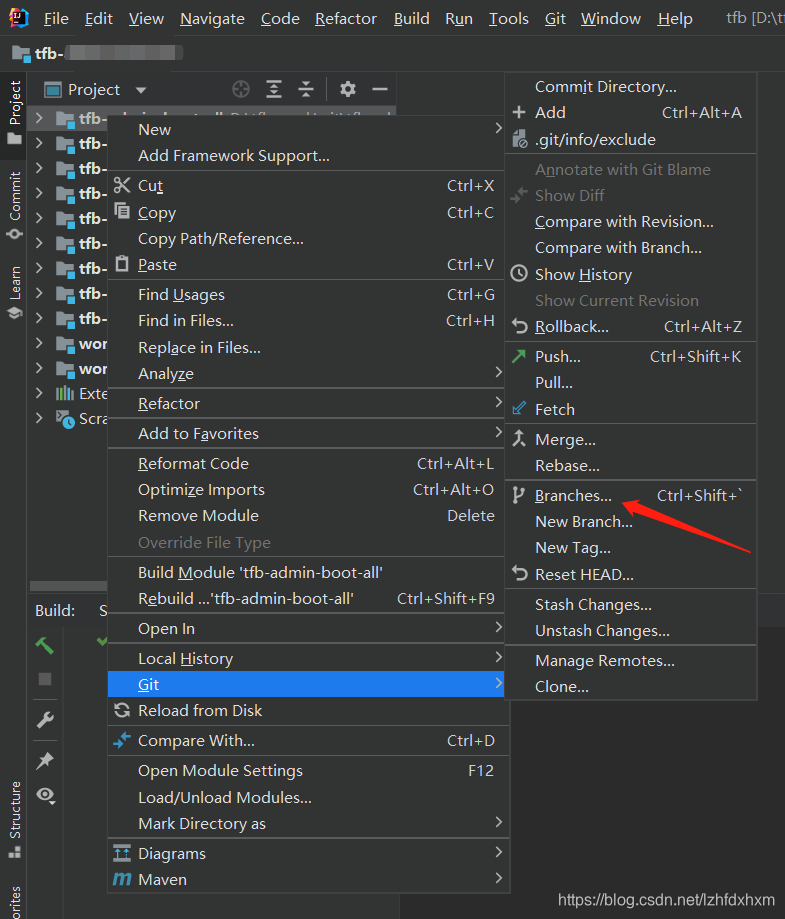Hide the Project panel with minus icon

pyautogui.click(x=380, y=89)
